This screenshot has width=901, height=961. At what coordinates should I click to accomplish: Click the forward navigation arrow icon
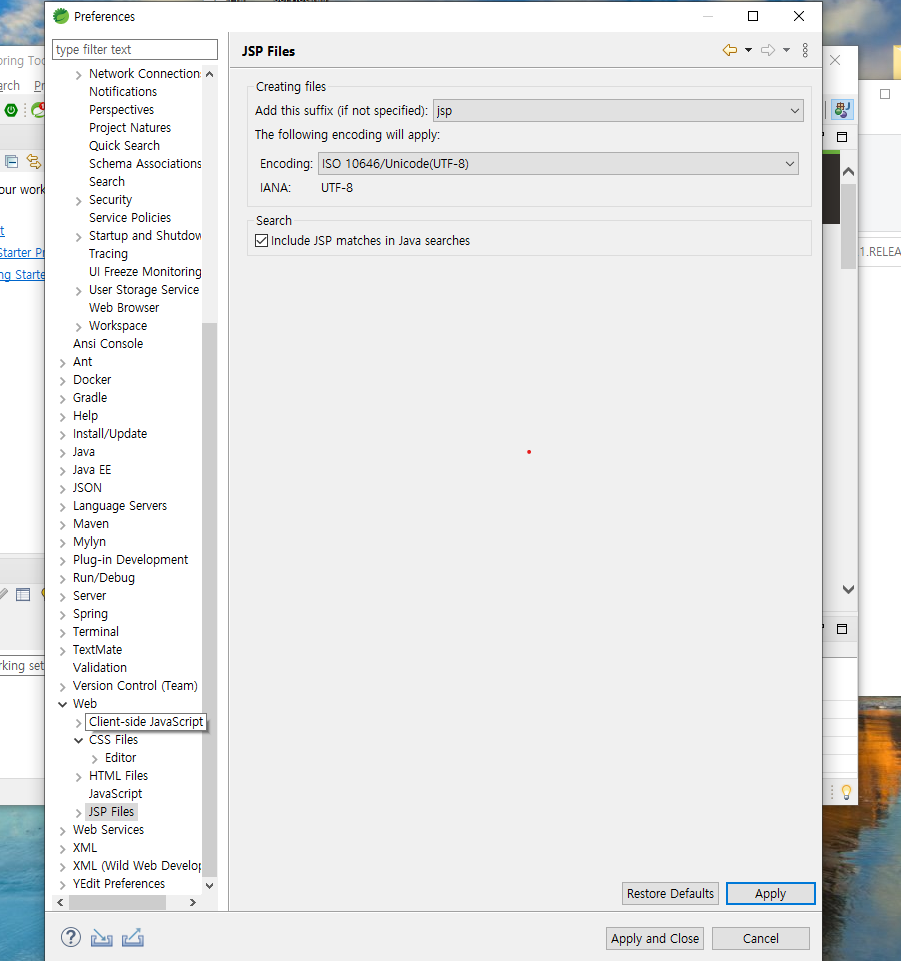pyautogui.click(x=767, y=50)
